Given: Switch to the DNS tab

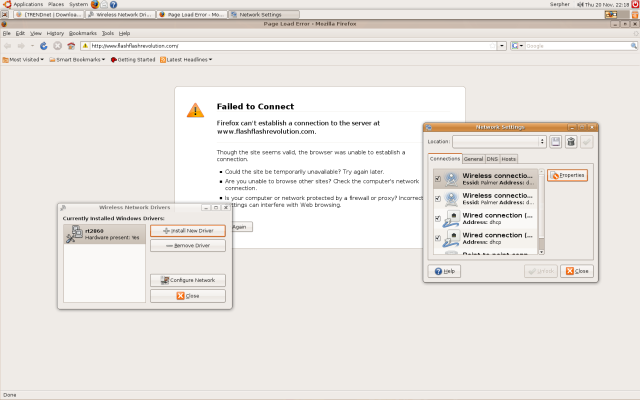Looking at the screenshot, I should click(x=492, y=159).
